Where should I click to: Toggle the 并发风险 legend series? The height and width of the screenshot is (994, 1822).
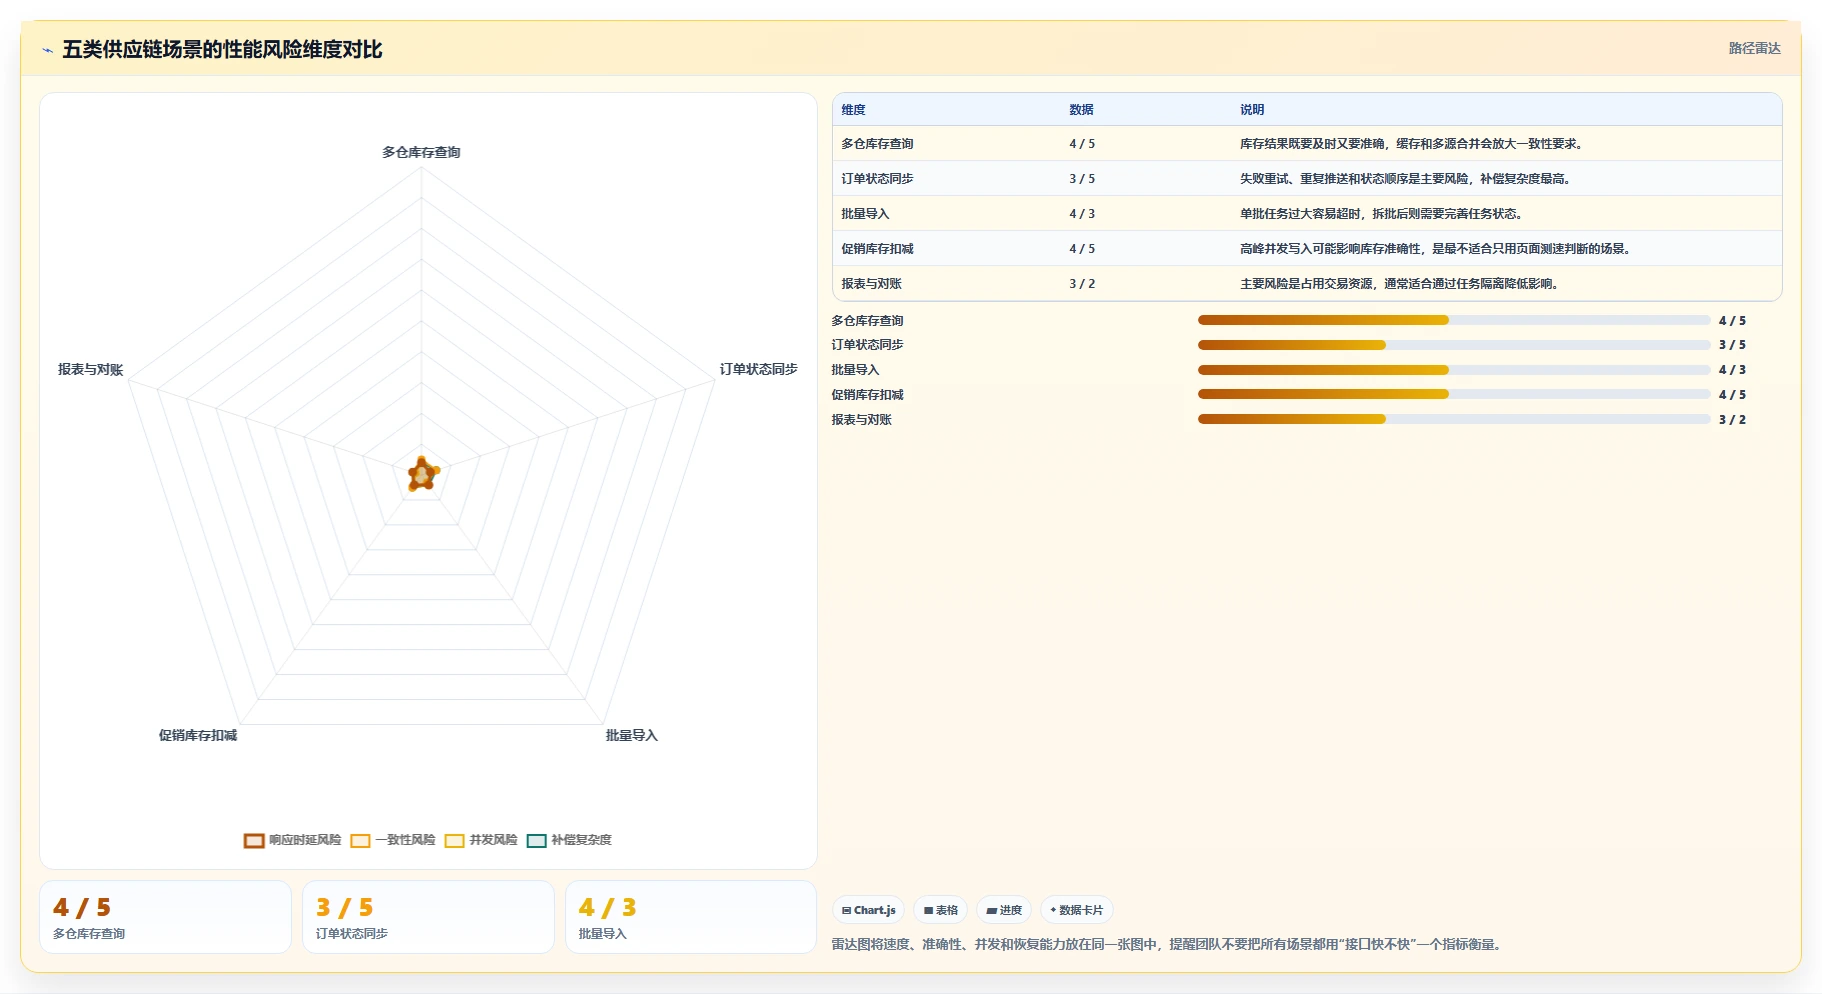click(481, 840)
